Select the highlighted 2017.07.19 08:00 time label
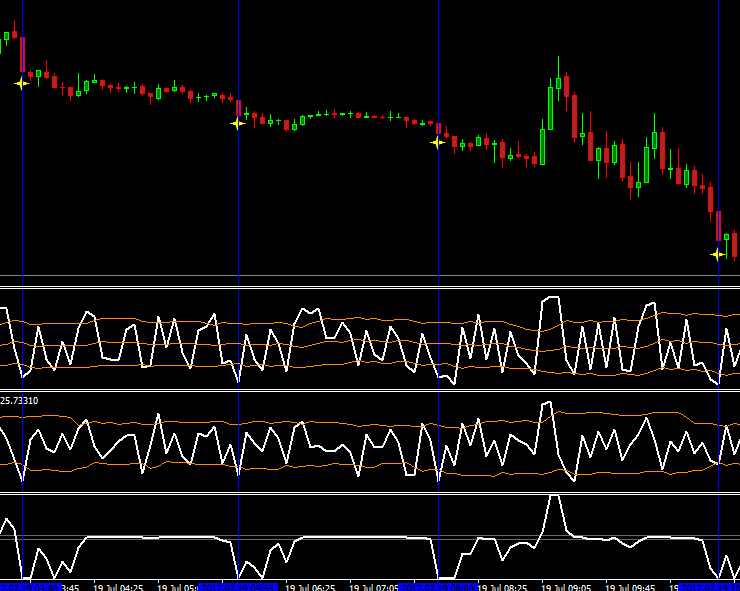 437,588
